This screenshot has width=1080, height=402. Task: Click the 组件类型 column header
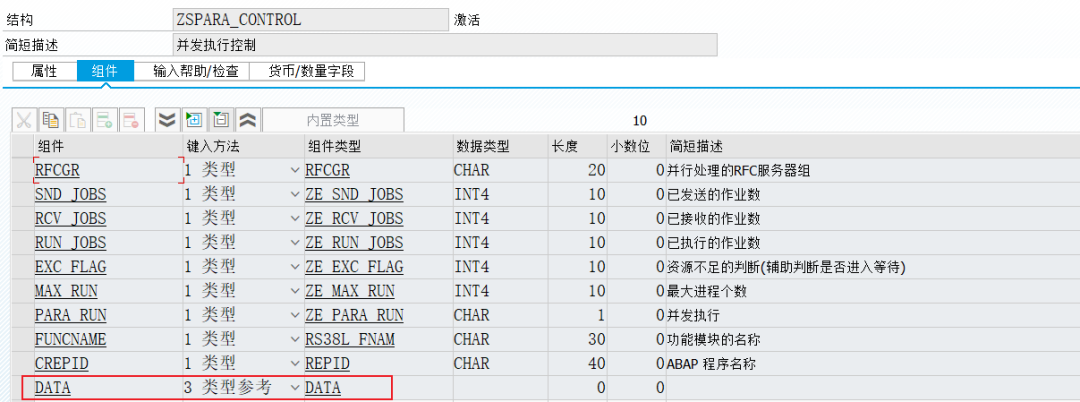click(377, 146)
